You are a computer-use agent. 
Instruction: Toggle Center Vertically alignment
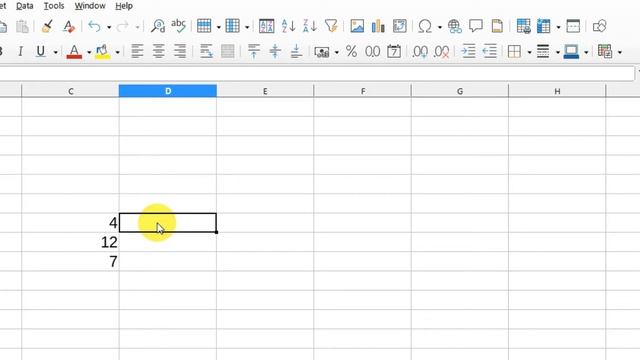click(x=275, y=51)
